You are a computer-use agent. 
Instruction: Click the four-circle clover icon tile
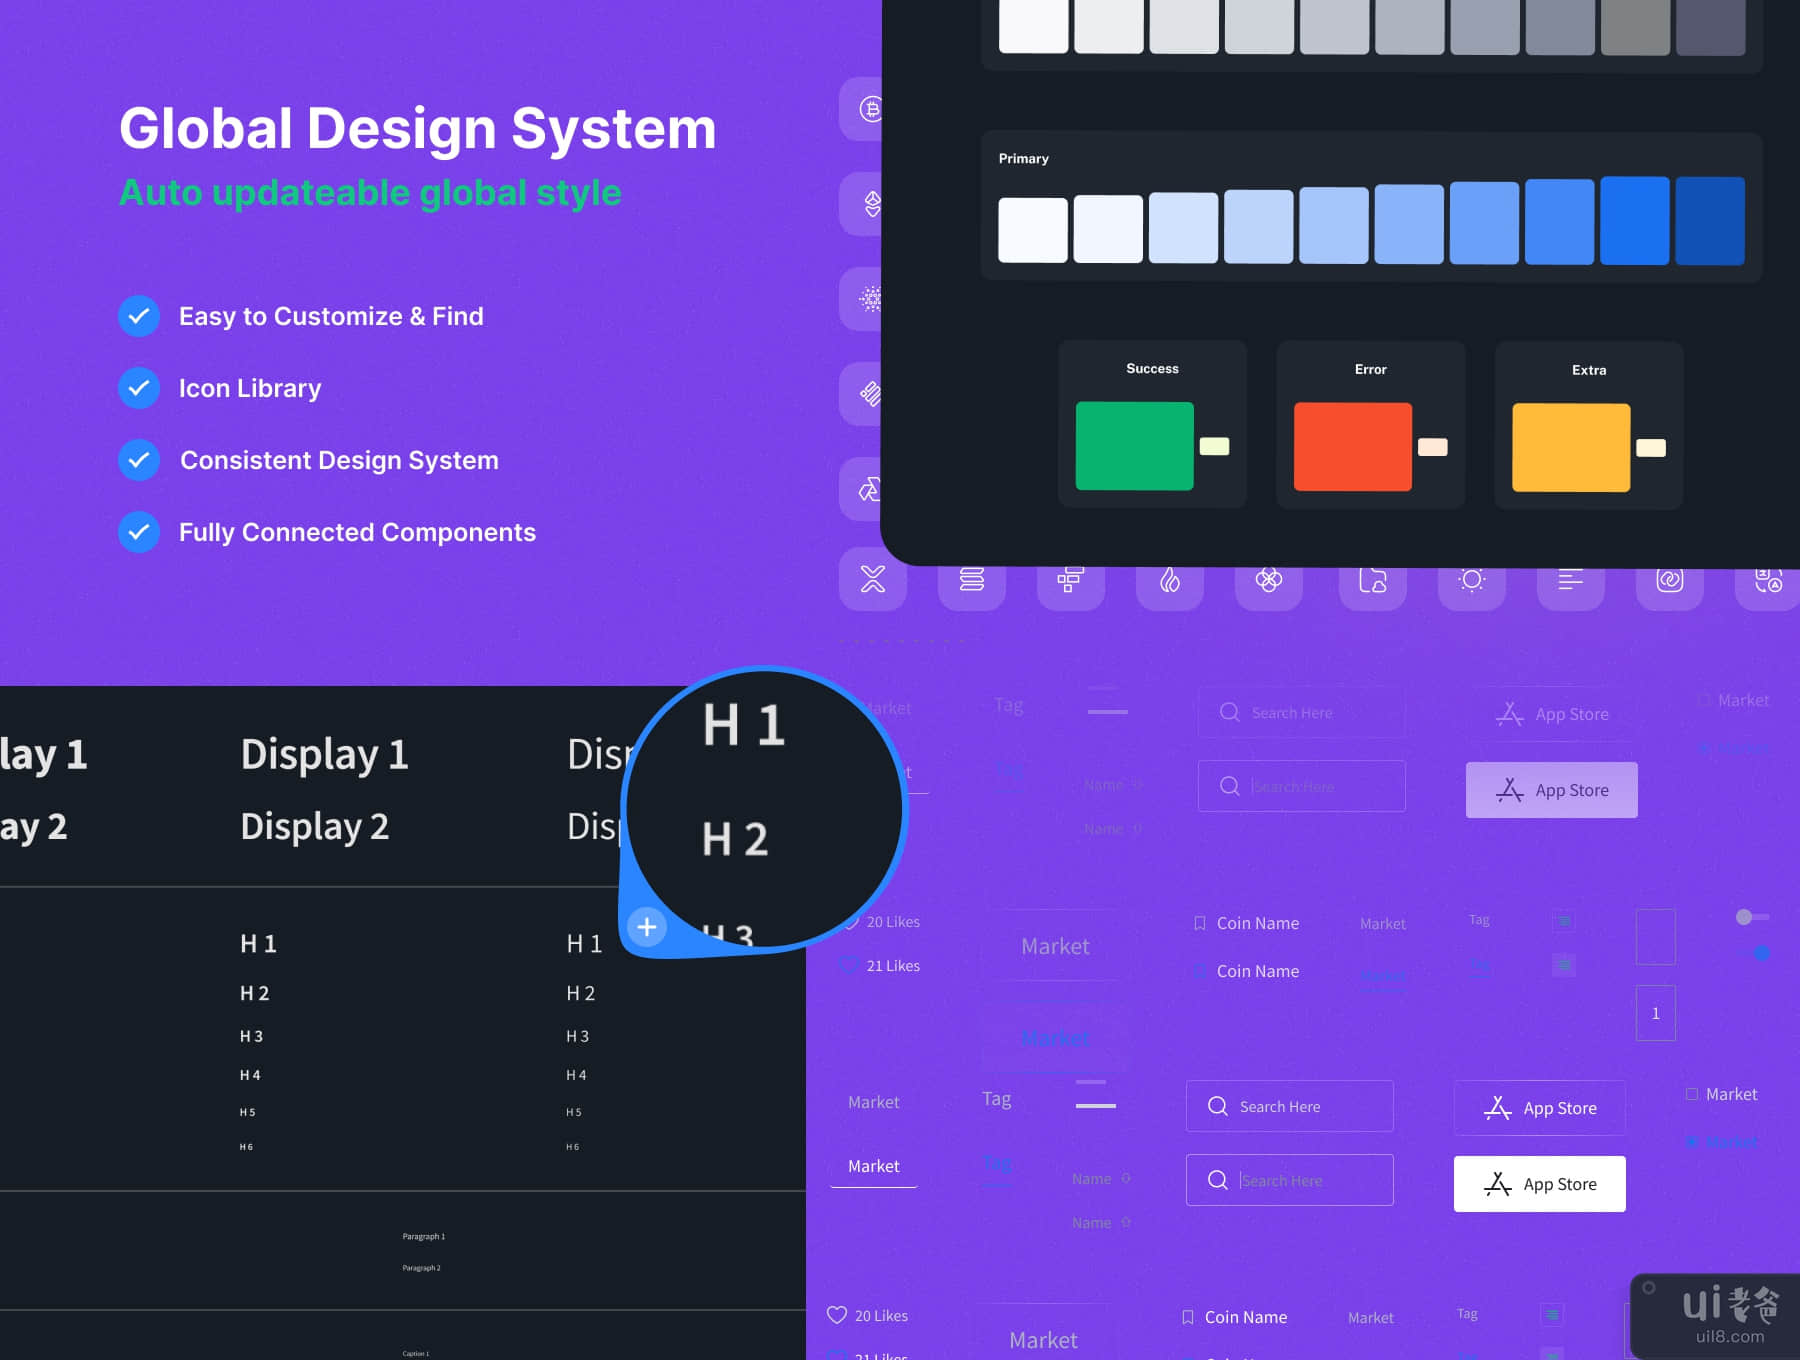pyautogui.click(x=1268, y=580)
